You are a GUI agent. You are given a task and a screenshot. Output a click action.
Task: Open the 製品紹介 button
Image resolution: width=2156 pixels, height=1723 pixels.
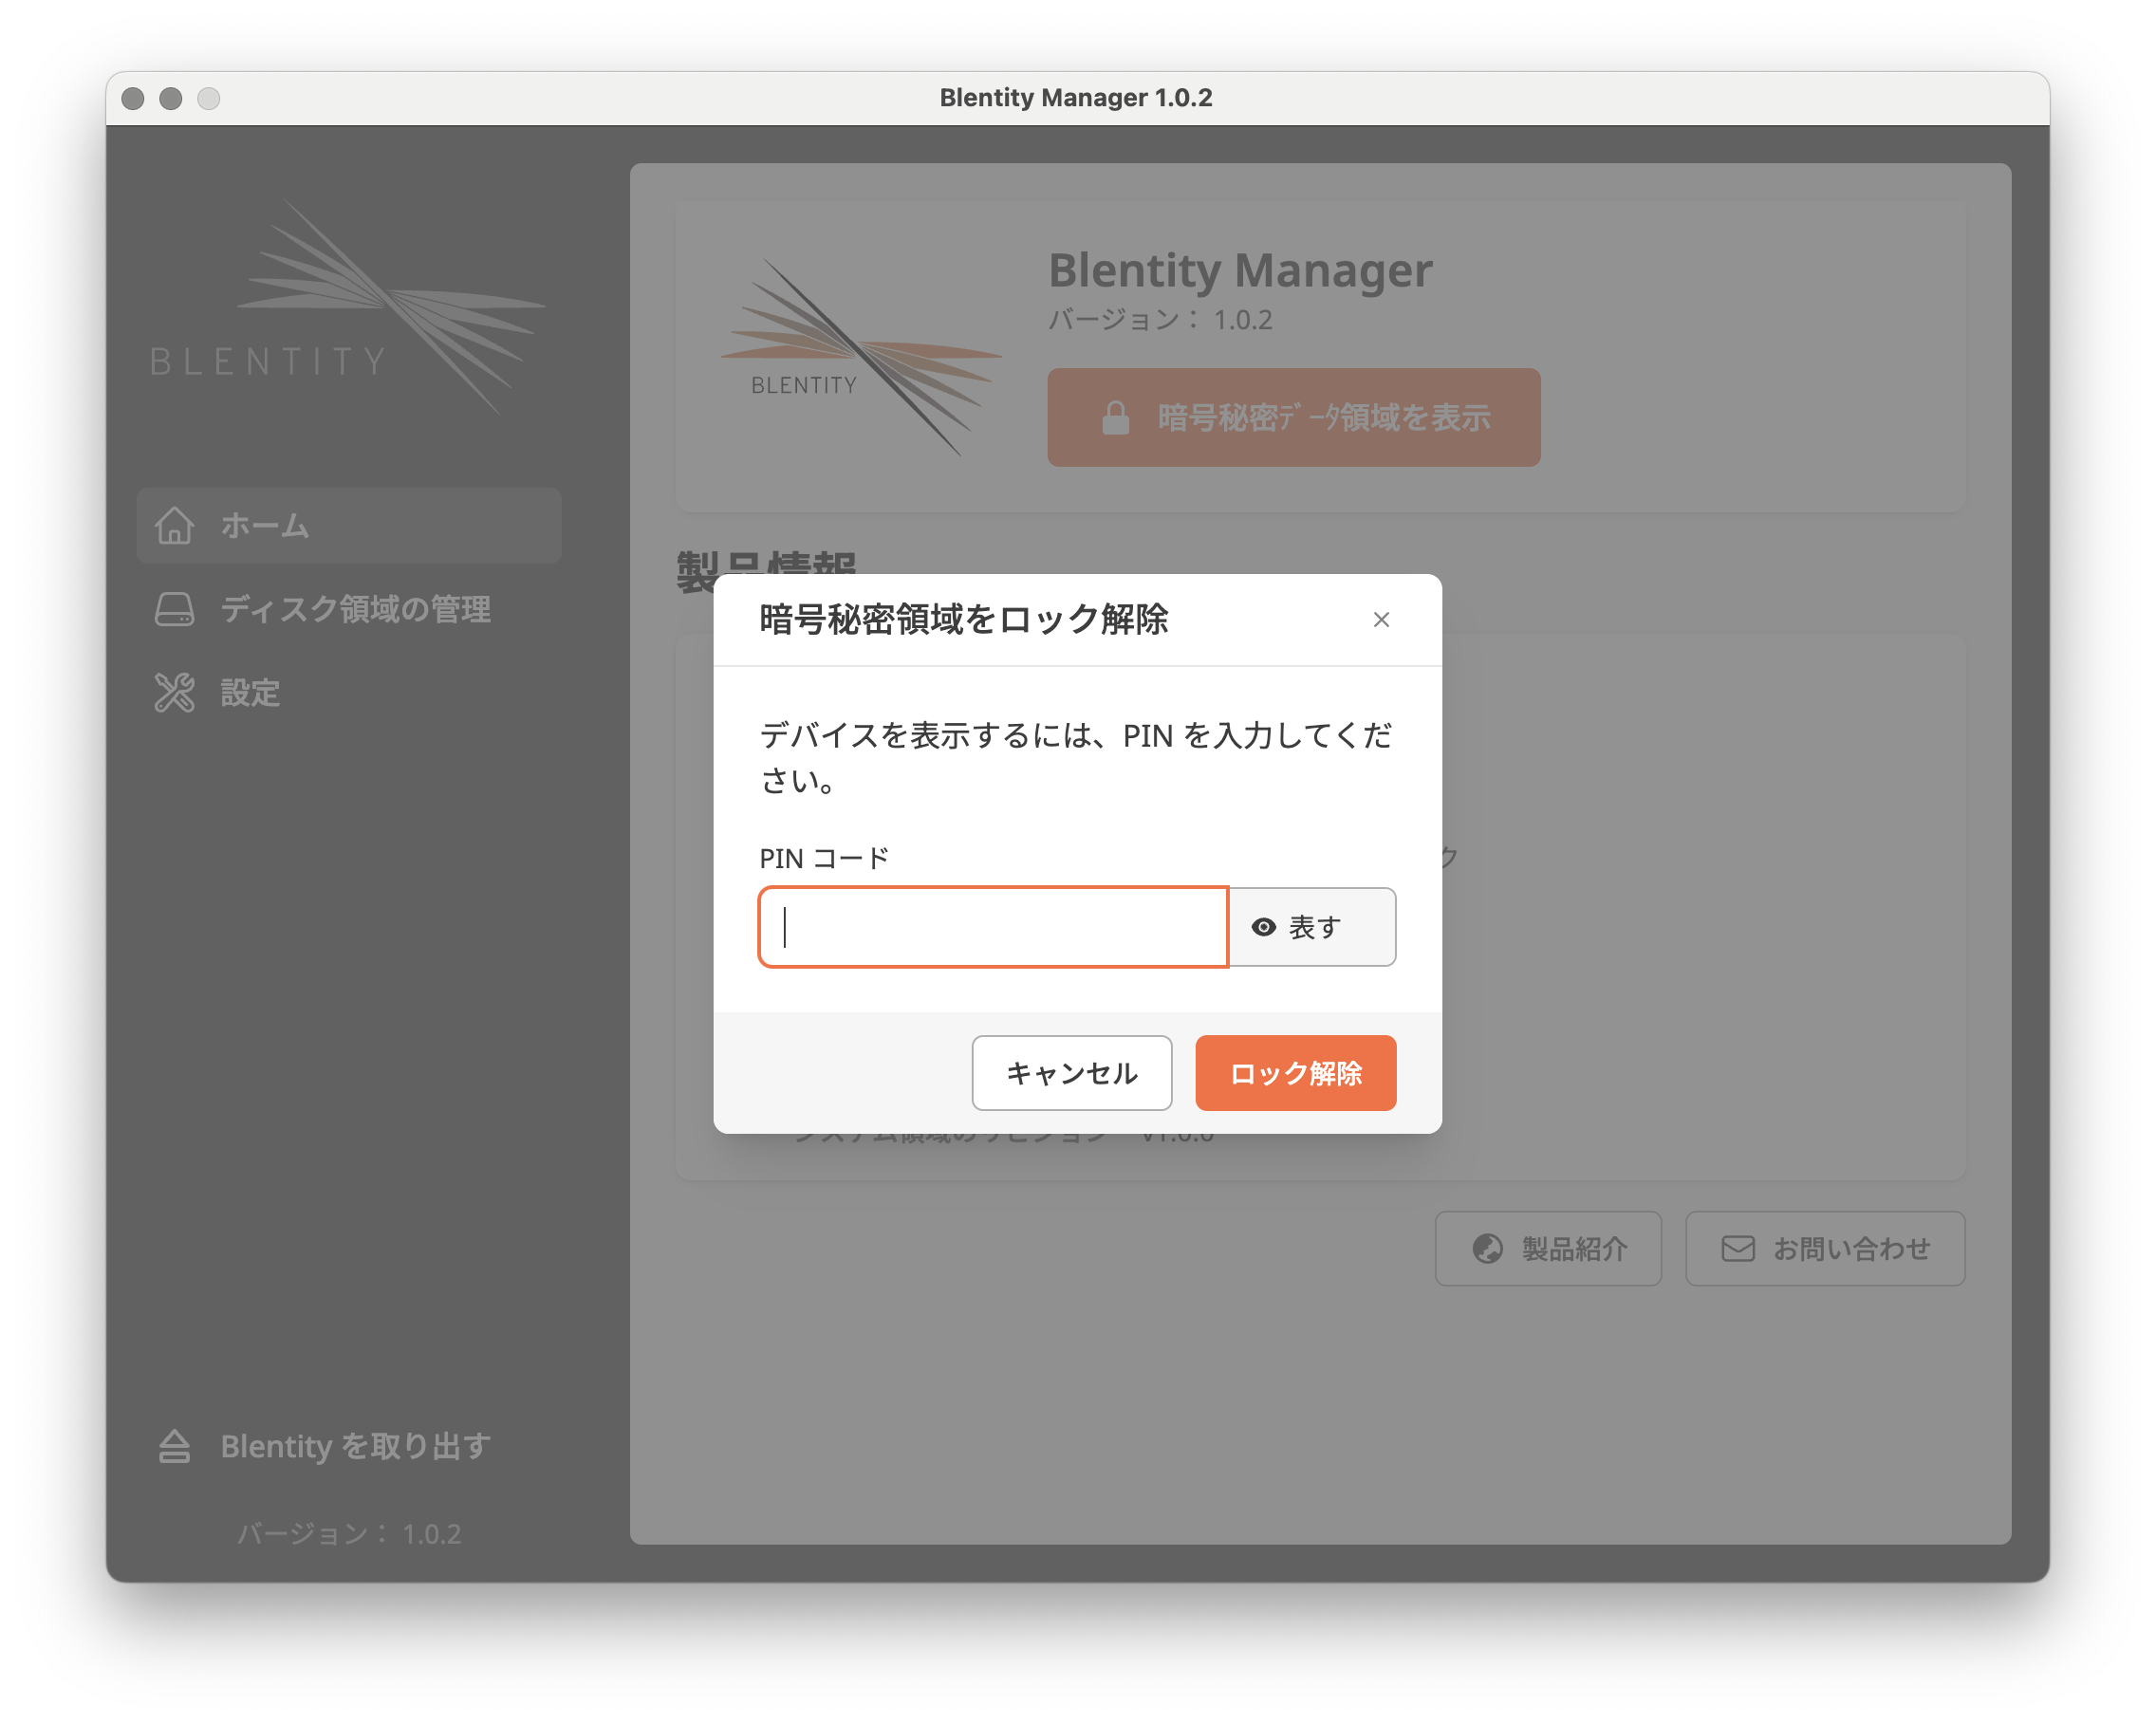[1548, 1248]
